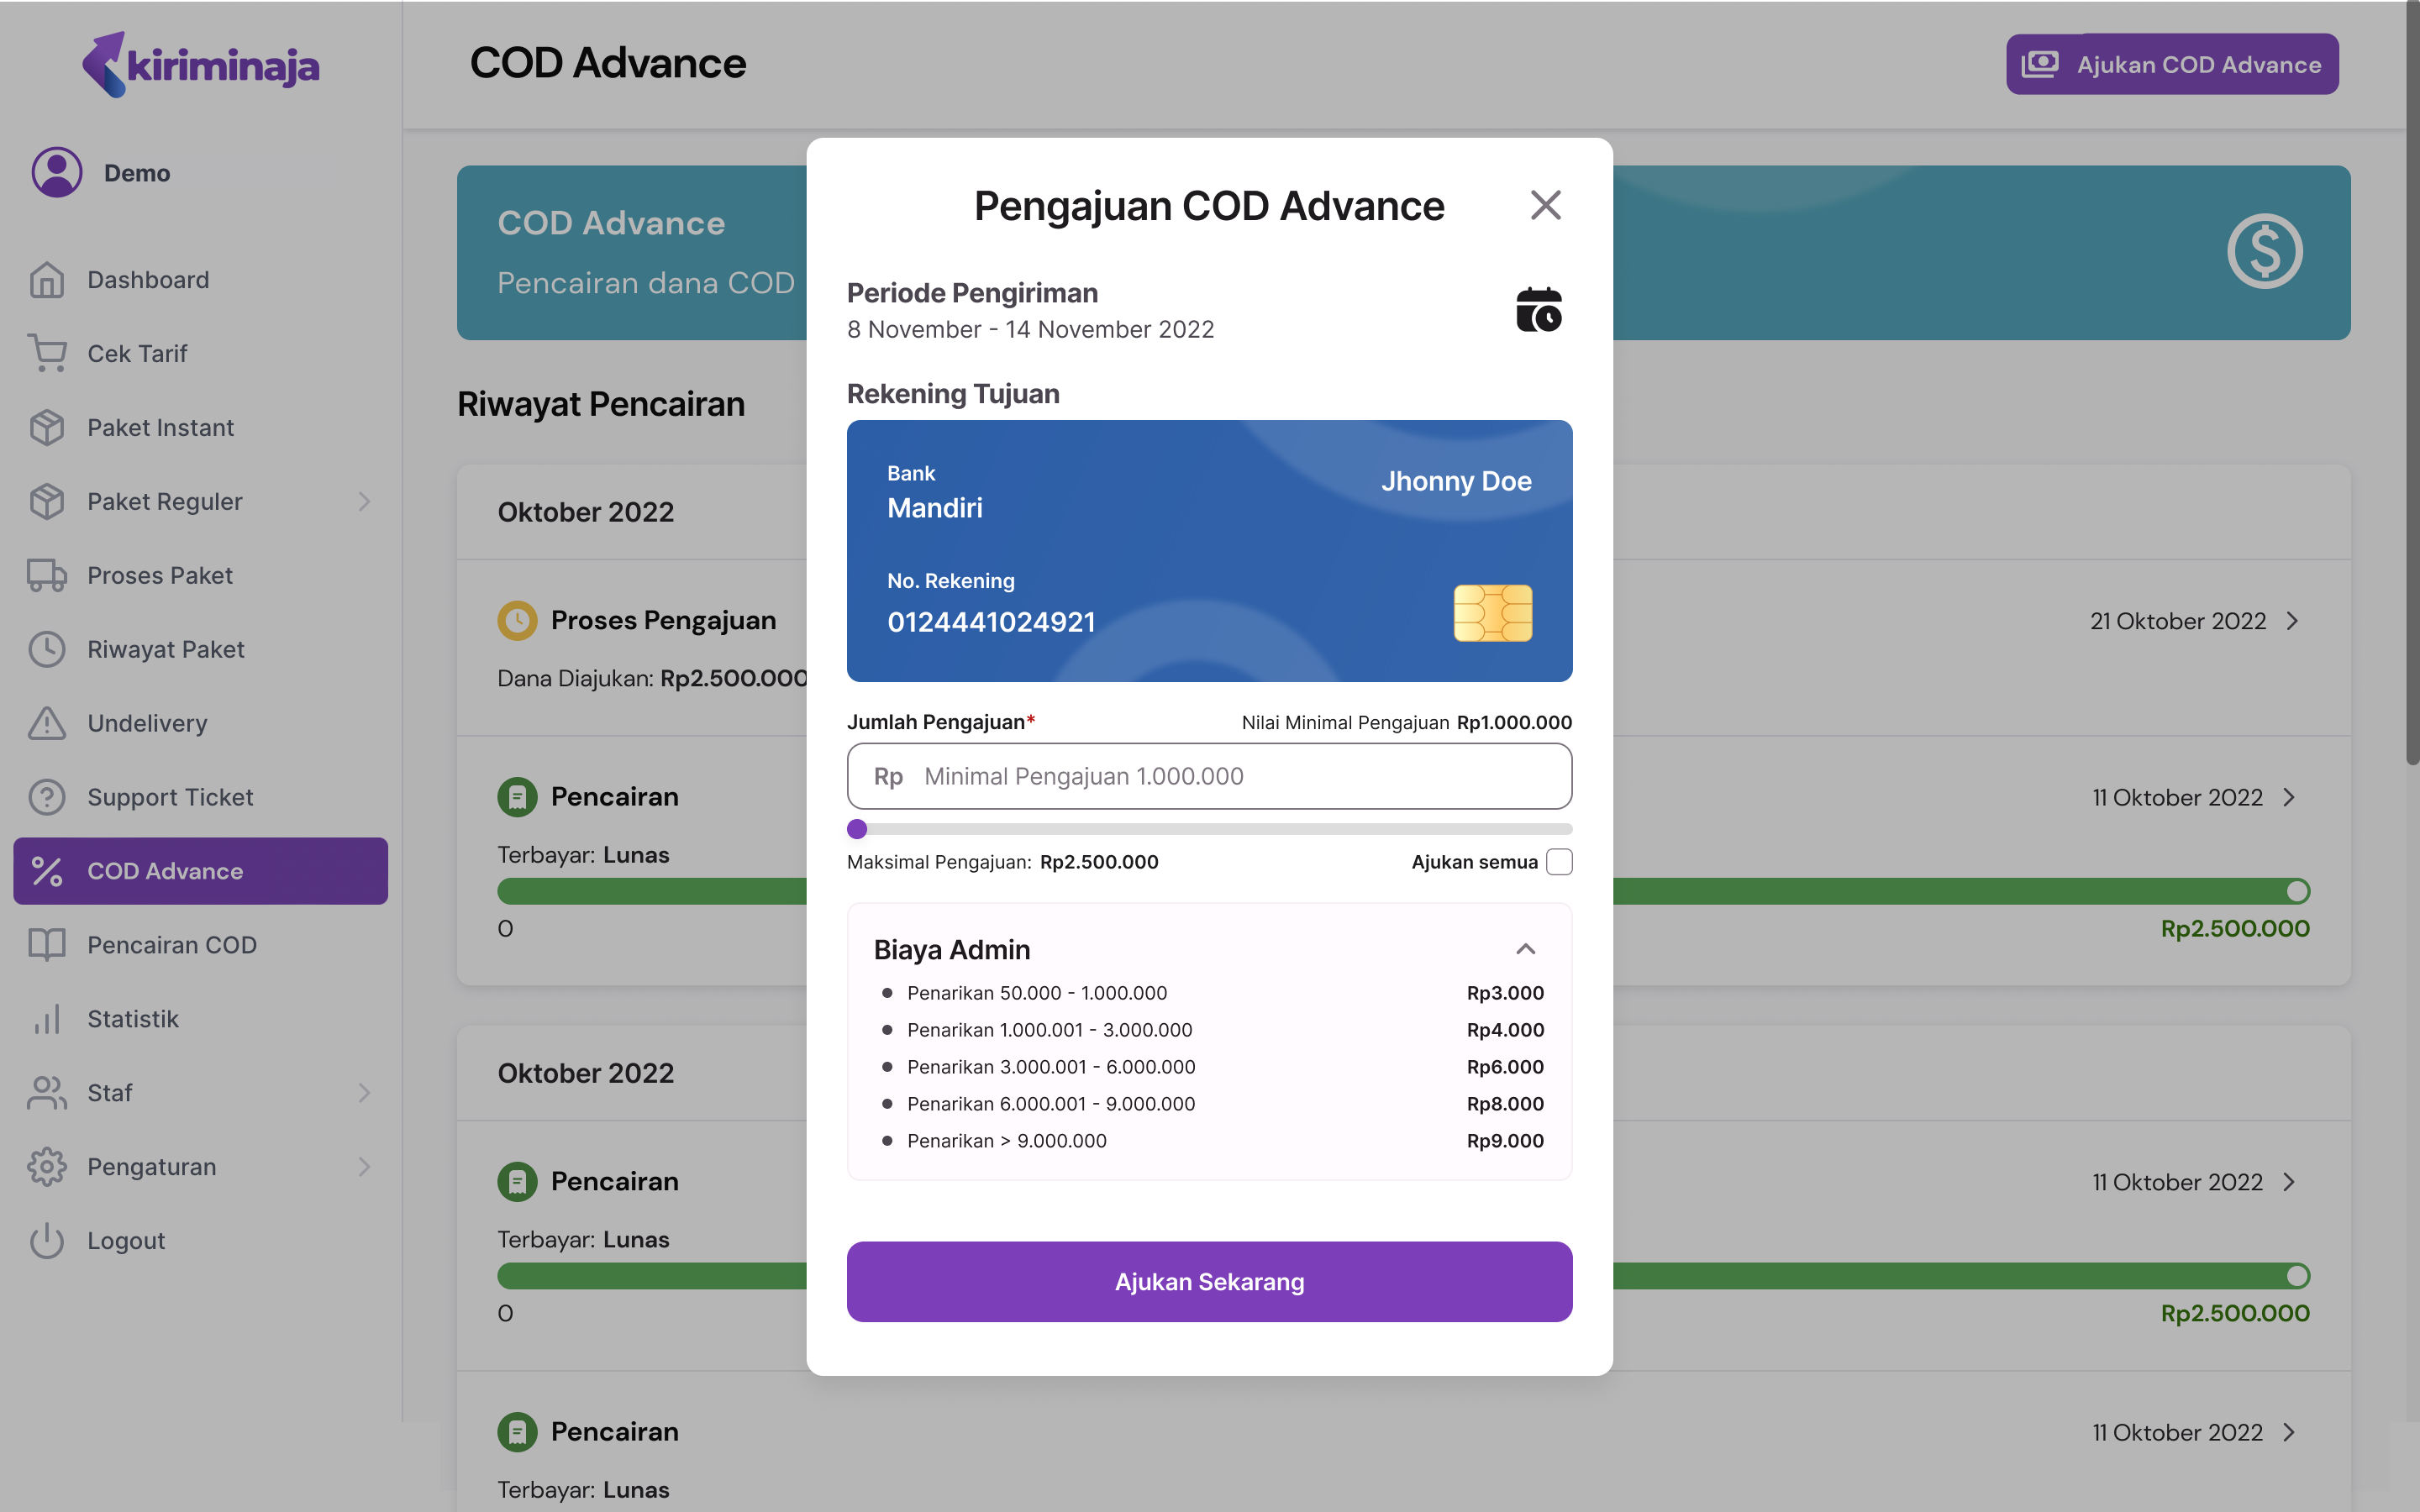This screenshot has height=1512, width=2420.
Task: Click Penarikan > 9.000.000 row
Action: coord(1209,1141)
